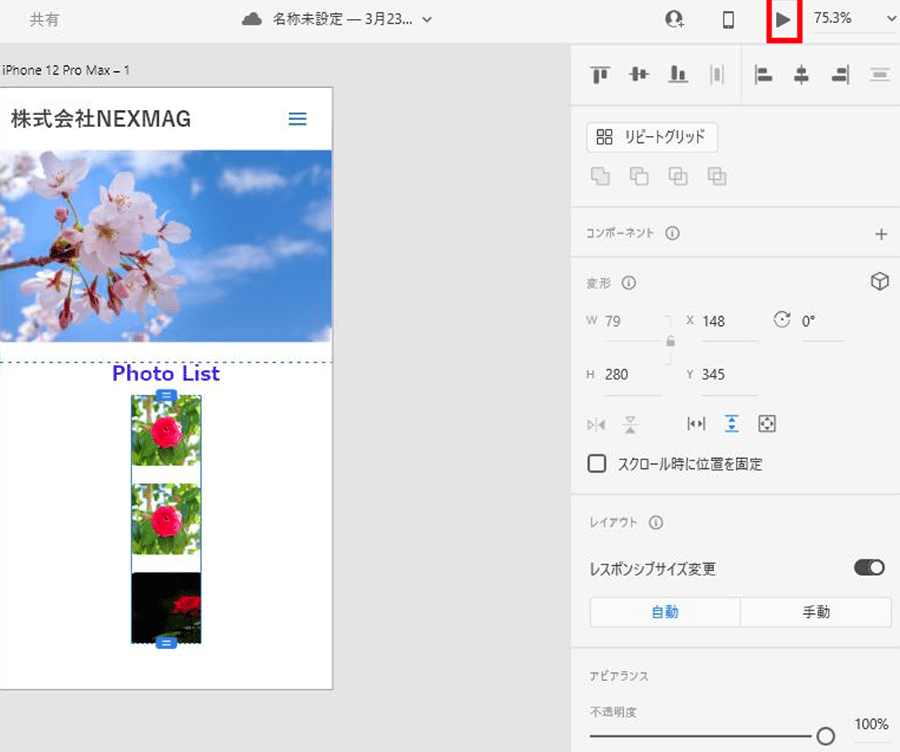The width and height of the screenshot is (900, 752).
Task: Flip the selection horizontally
Action: pyautogui.click(x=596, y=425)
